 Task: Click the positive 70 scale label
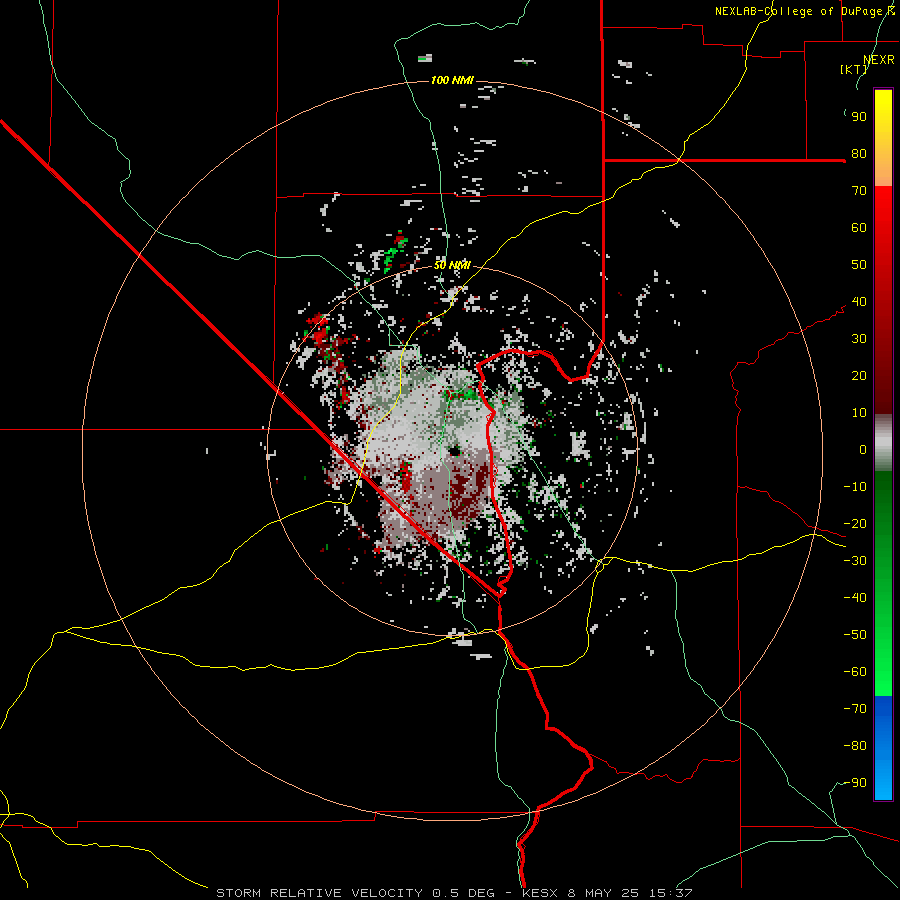click(x=859, y=191)
